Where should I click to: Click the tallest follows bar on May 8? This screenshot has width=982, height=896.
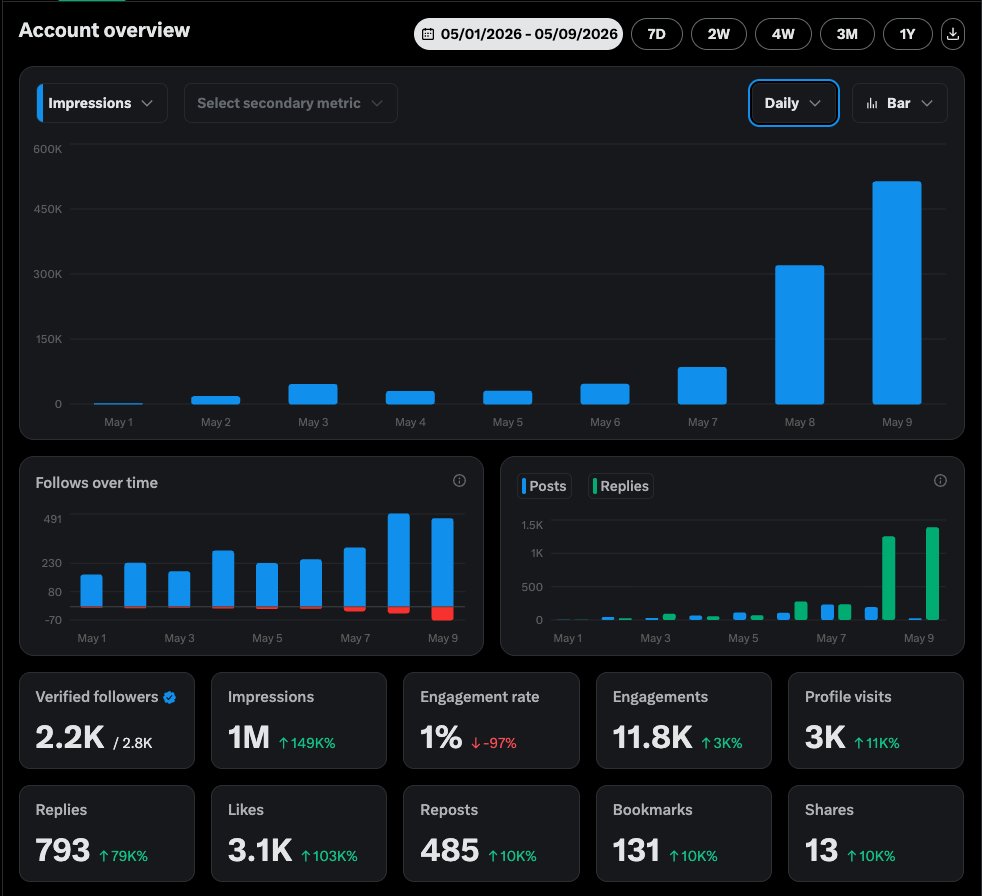398,560
